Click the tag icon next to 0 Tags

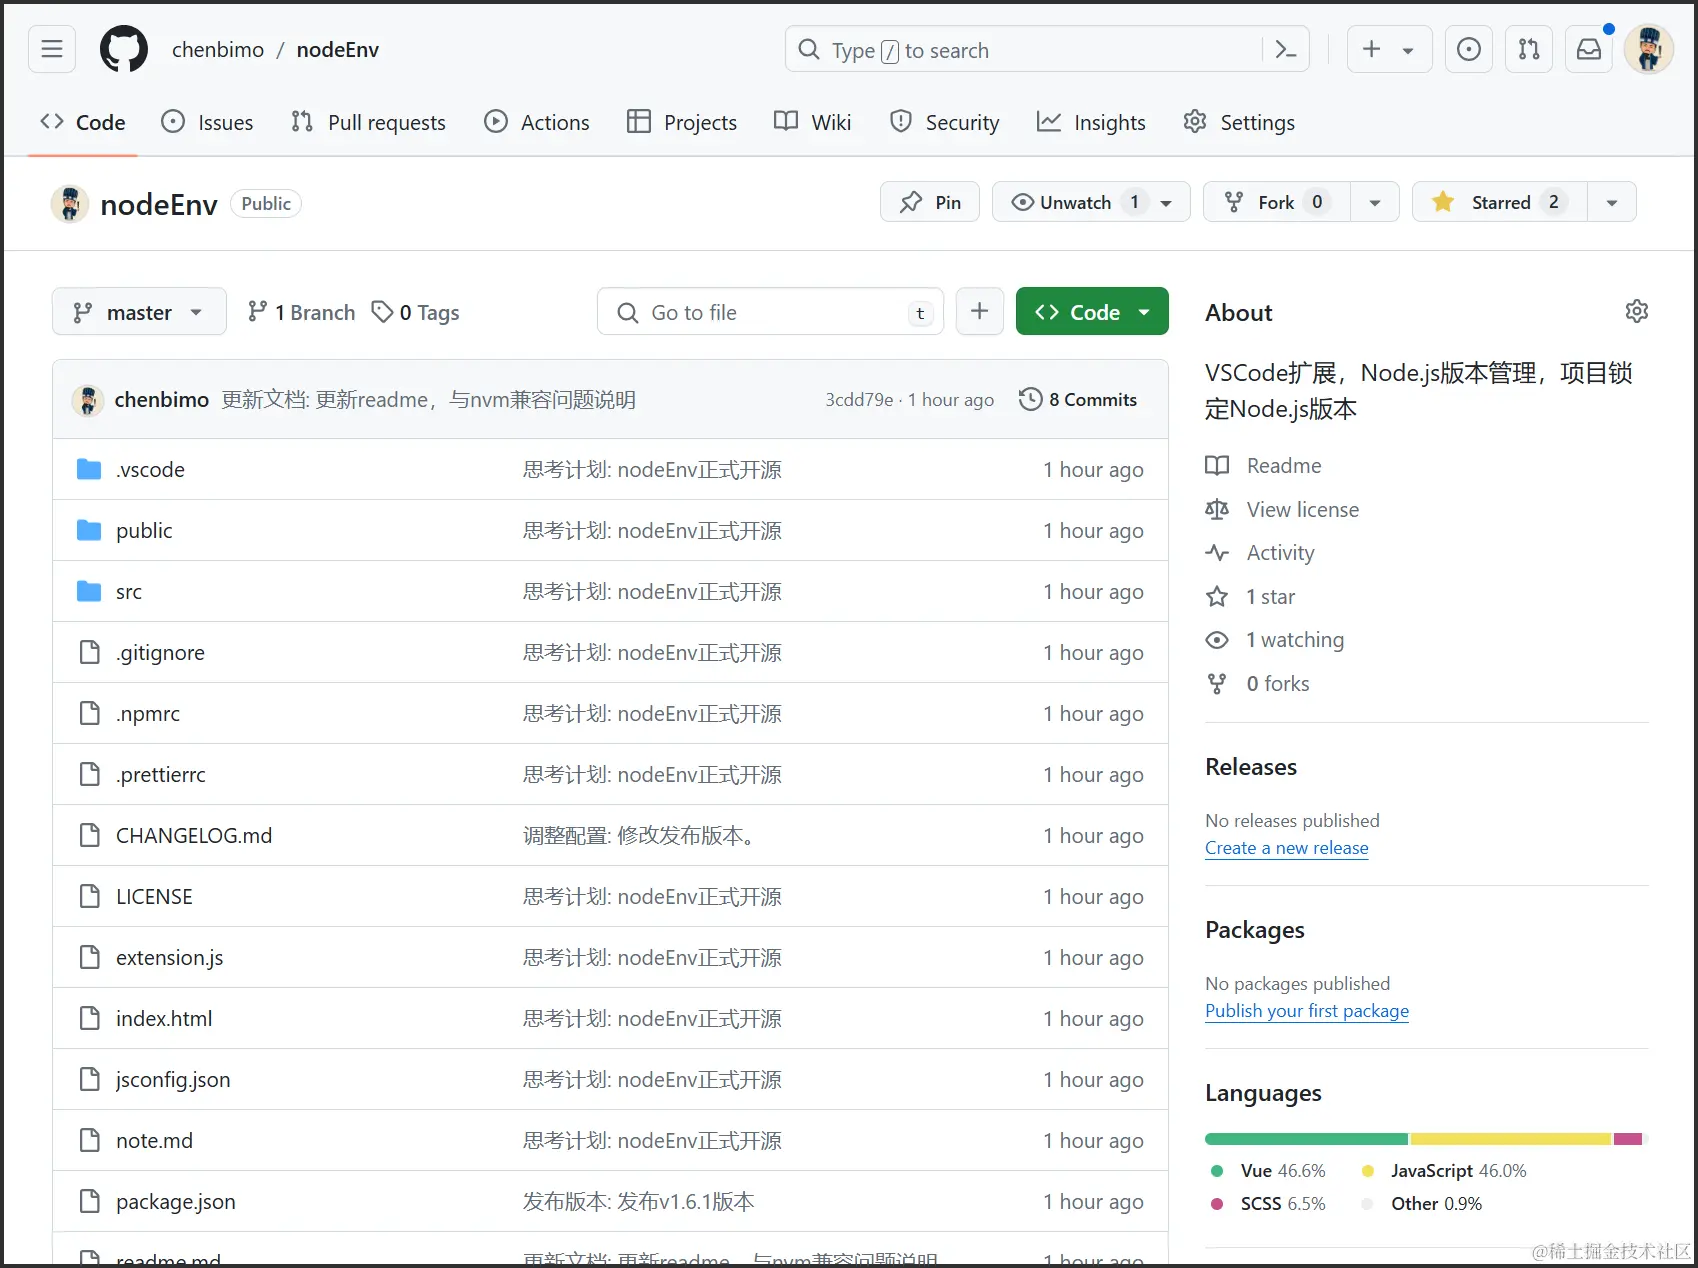pyautogui.click(x=382, y=312)
